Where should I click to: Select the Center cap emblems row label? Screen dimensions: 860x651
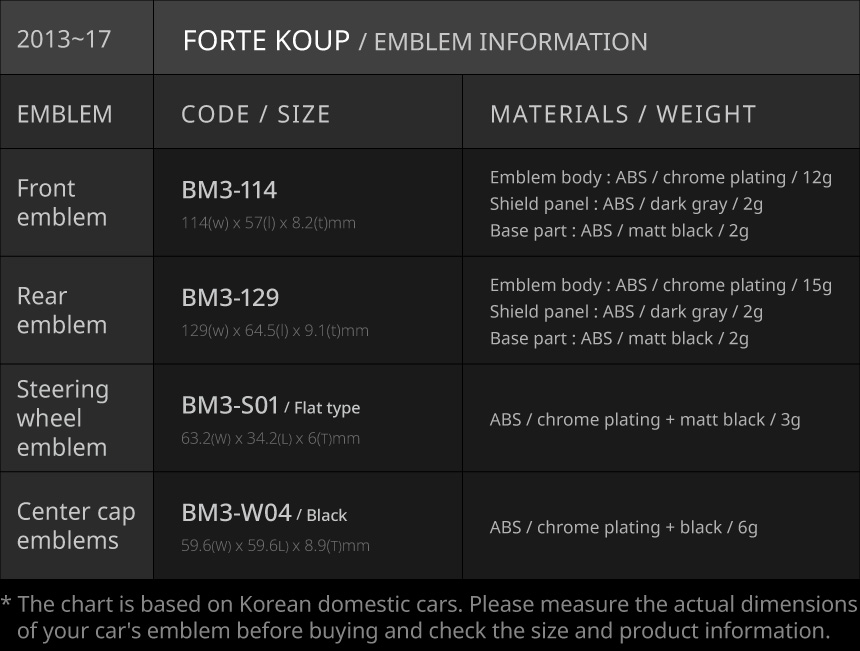click(76, 526)
